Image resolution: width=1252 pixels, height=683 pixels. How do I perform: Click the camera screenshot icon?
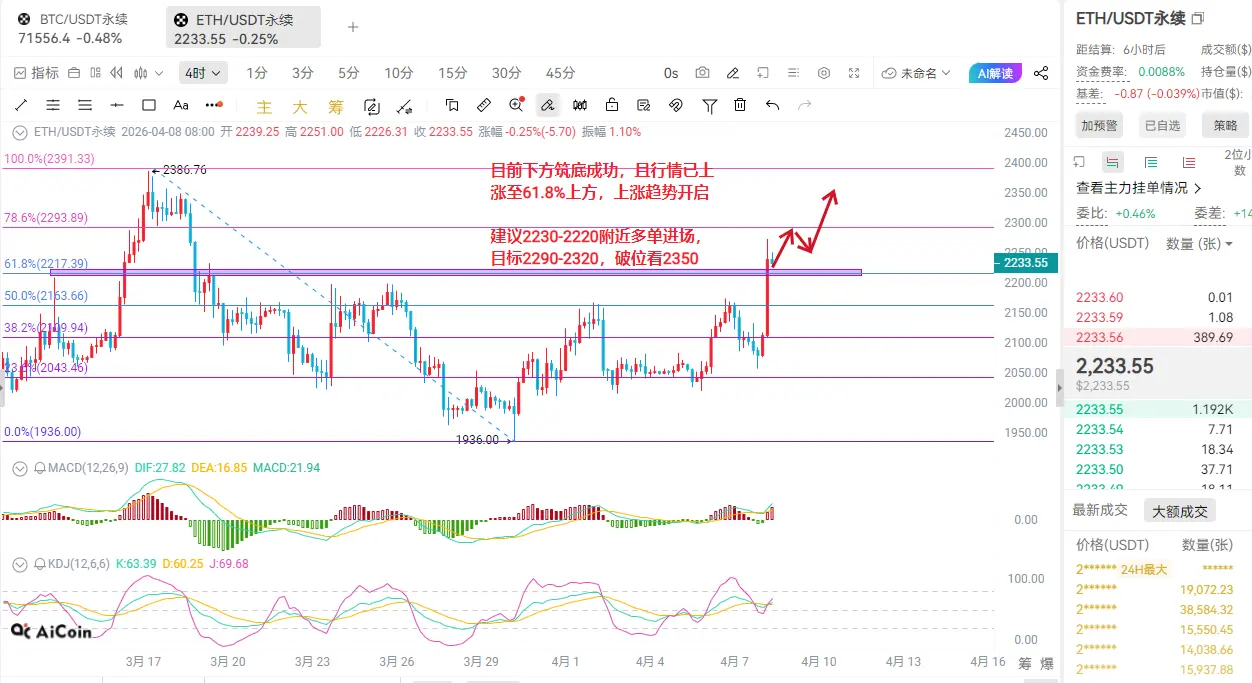(703, 73)
